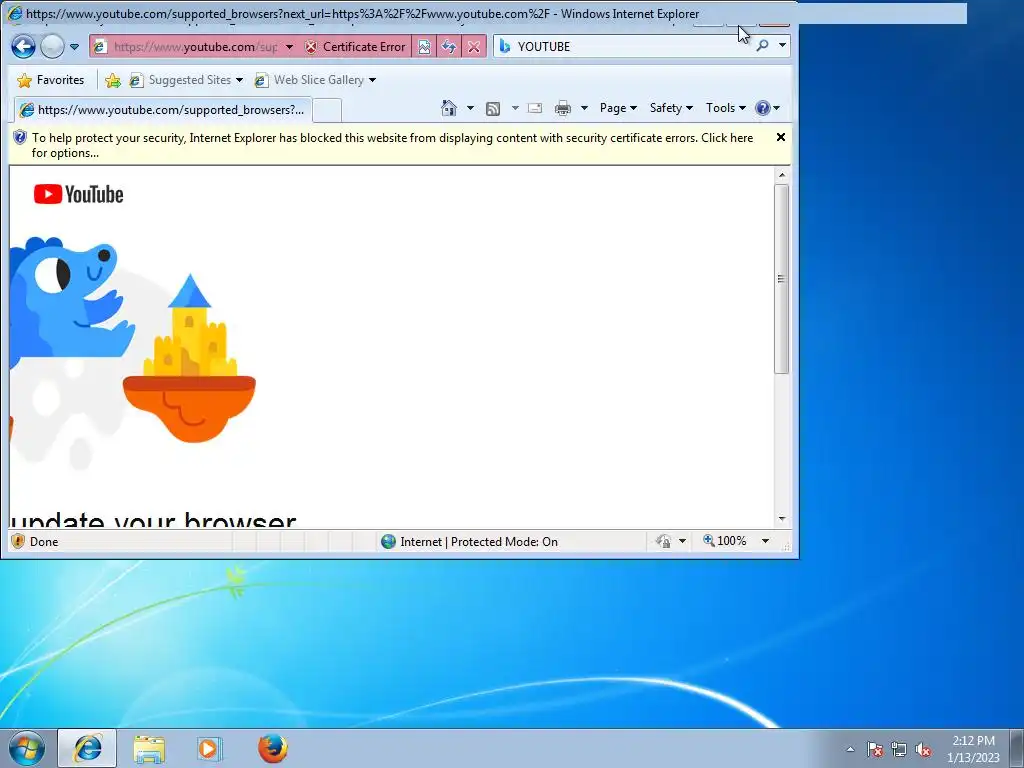Open the Favorites center
The height and width of the screenshot is (768, 1024).
coord(51,80)
